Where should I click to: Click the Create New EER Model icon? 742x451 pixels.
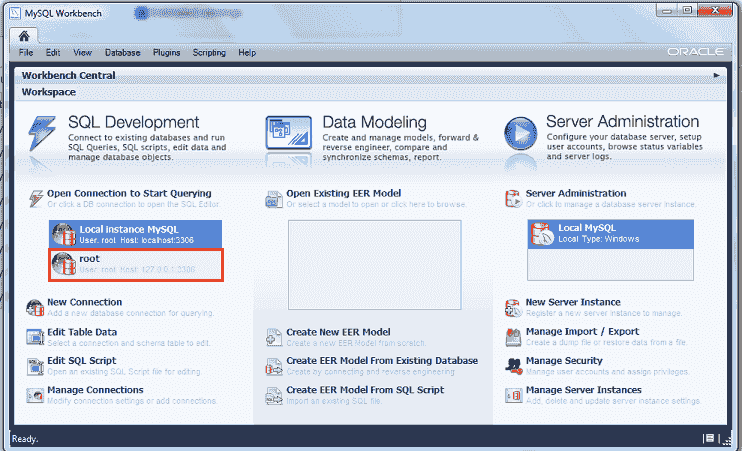pyautogui.click(x=274, y=337)
